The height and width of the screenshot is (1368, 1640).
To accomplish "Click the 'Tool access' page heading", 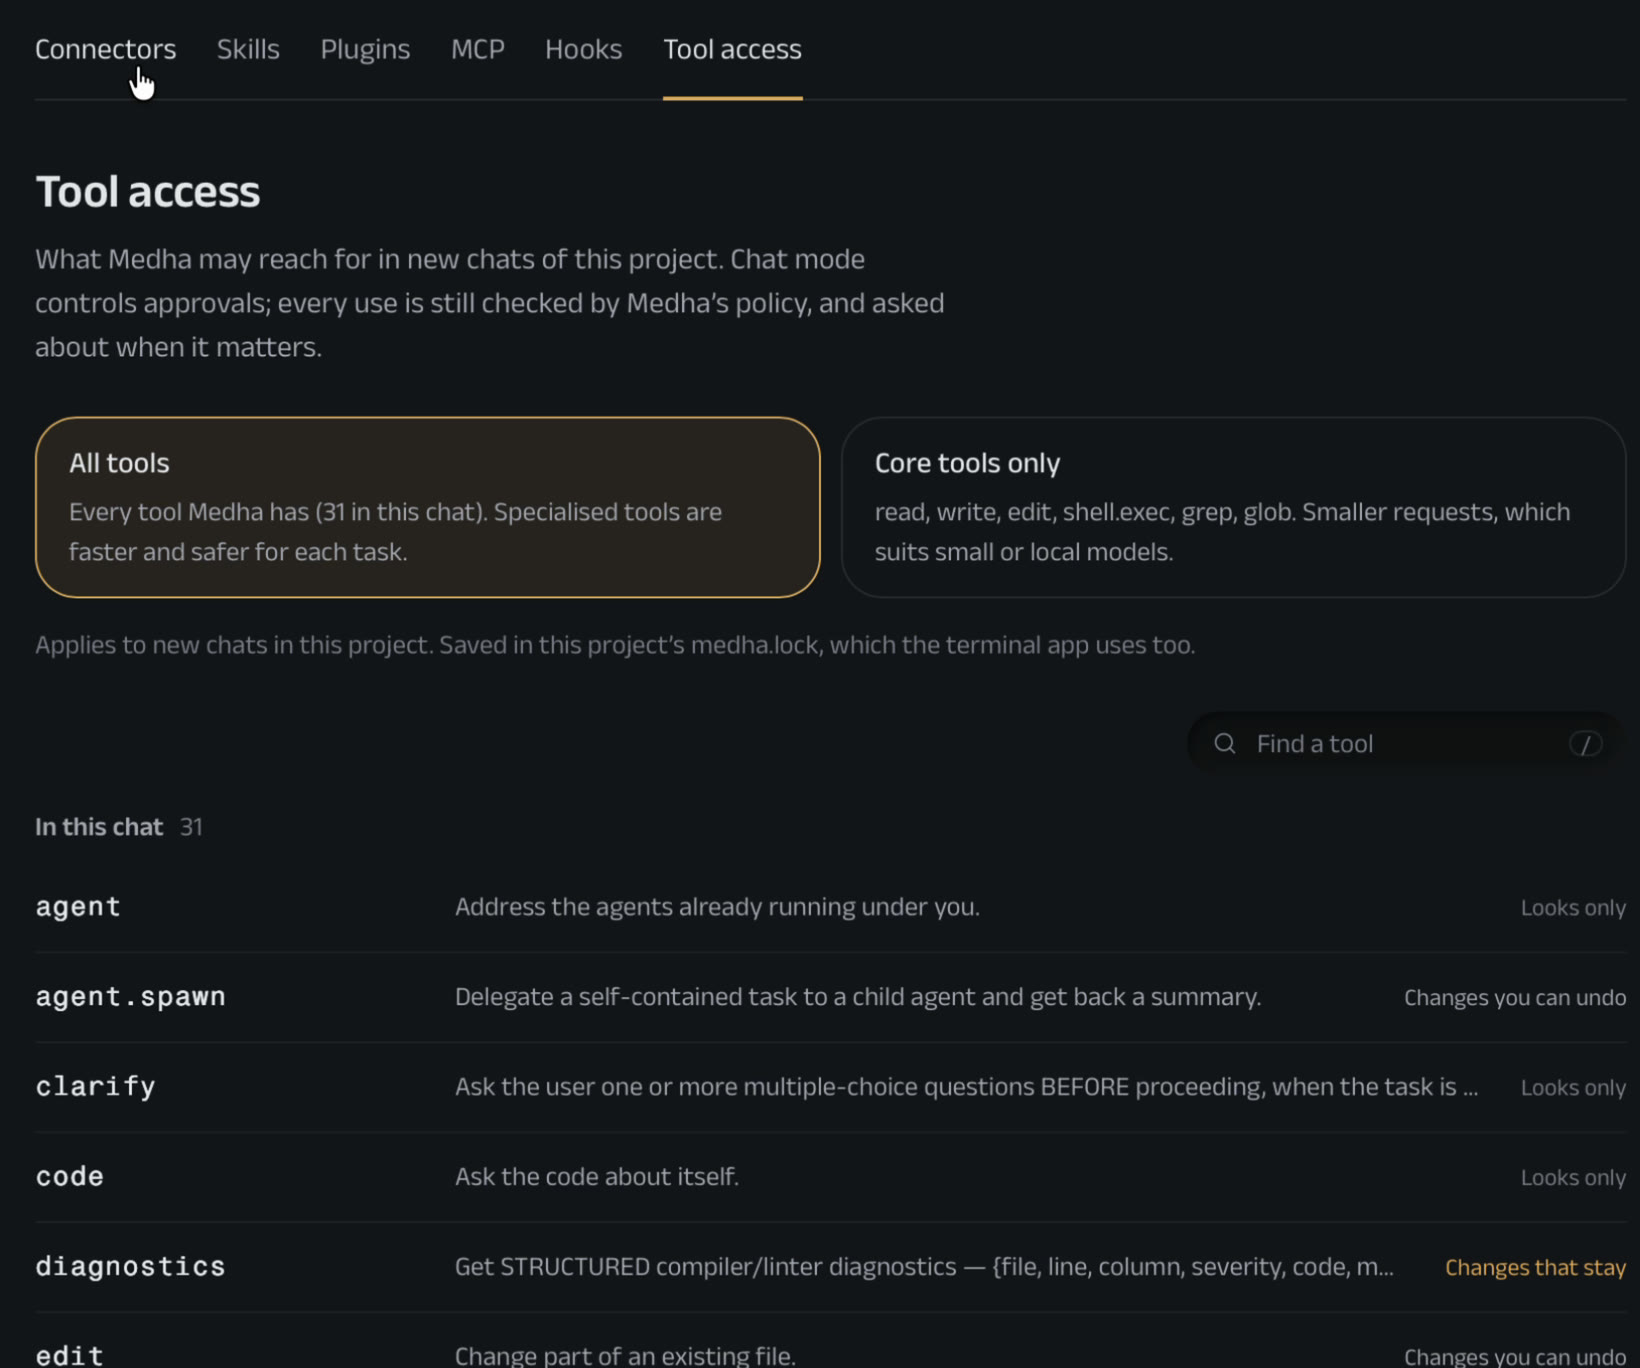I will 148,192.
